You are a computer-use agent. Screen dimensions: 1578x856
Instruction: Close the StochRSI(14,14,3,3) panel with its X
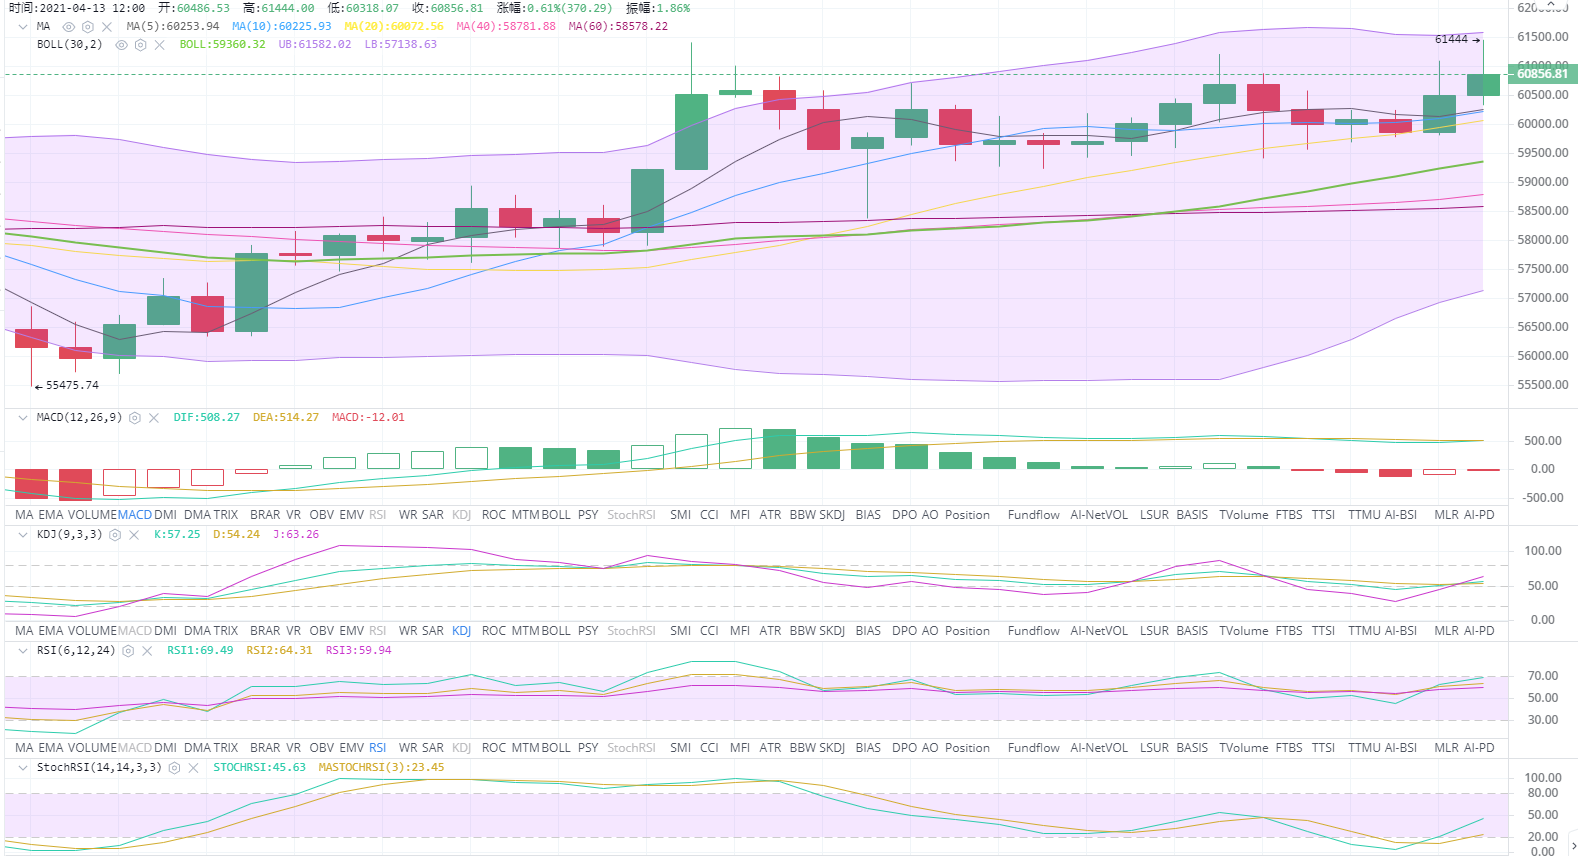coord(193,768)
